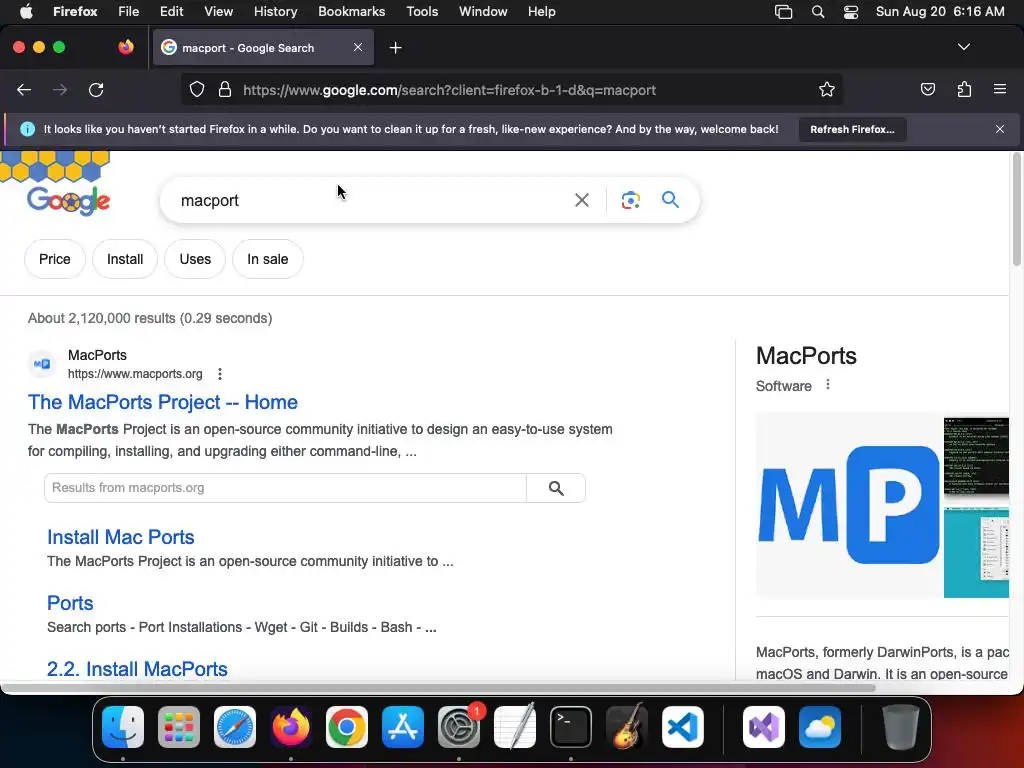Open a new tab with plus button

[x=396, y=48]
